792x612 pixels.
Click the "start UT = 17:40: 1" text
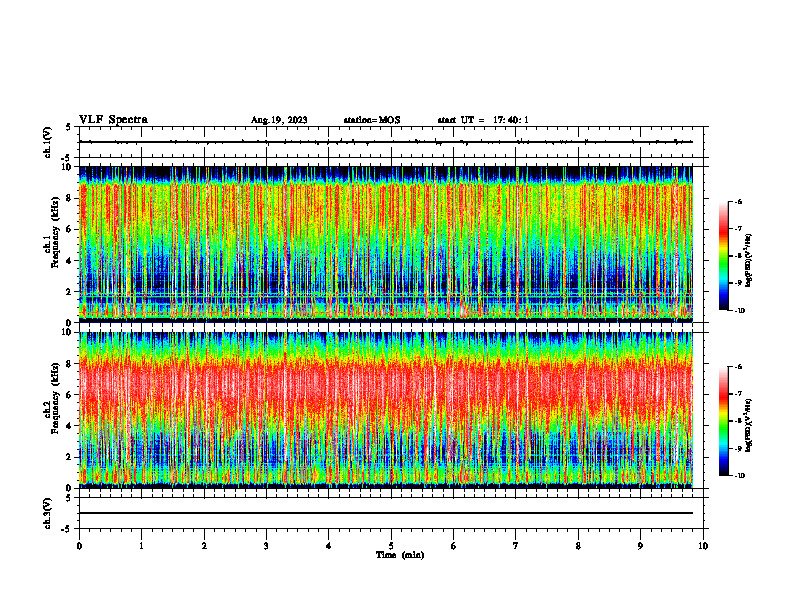pos(483,120)
